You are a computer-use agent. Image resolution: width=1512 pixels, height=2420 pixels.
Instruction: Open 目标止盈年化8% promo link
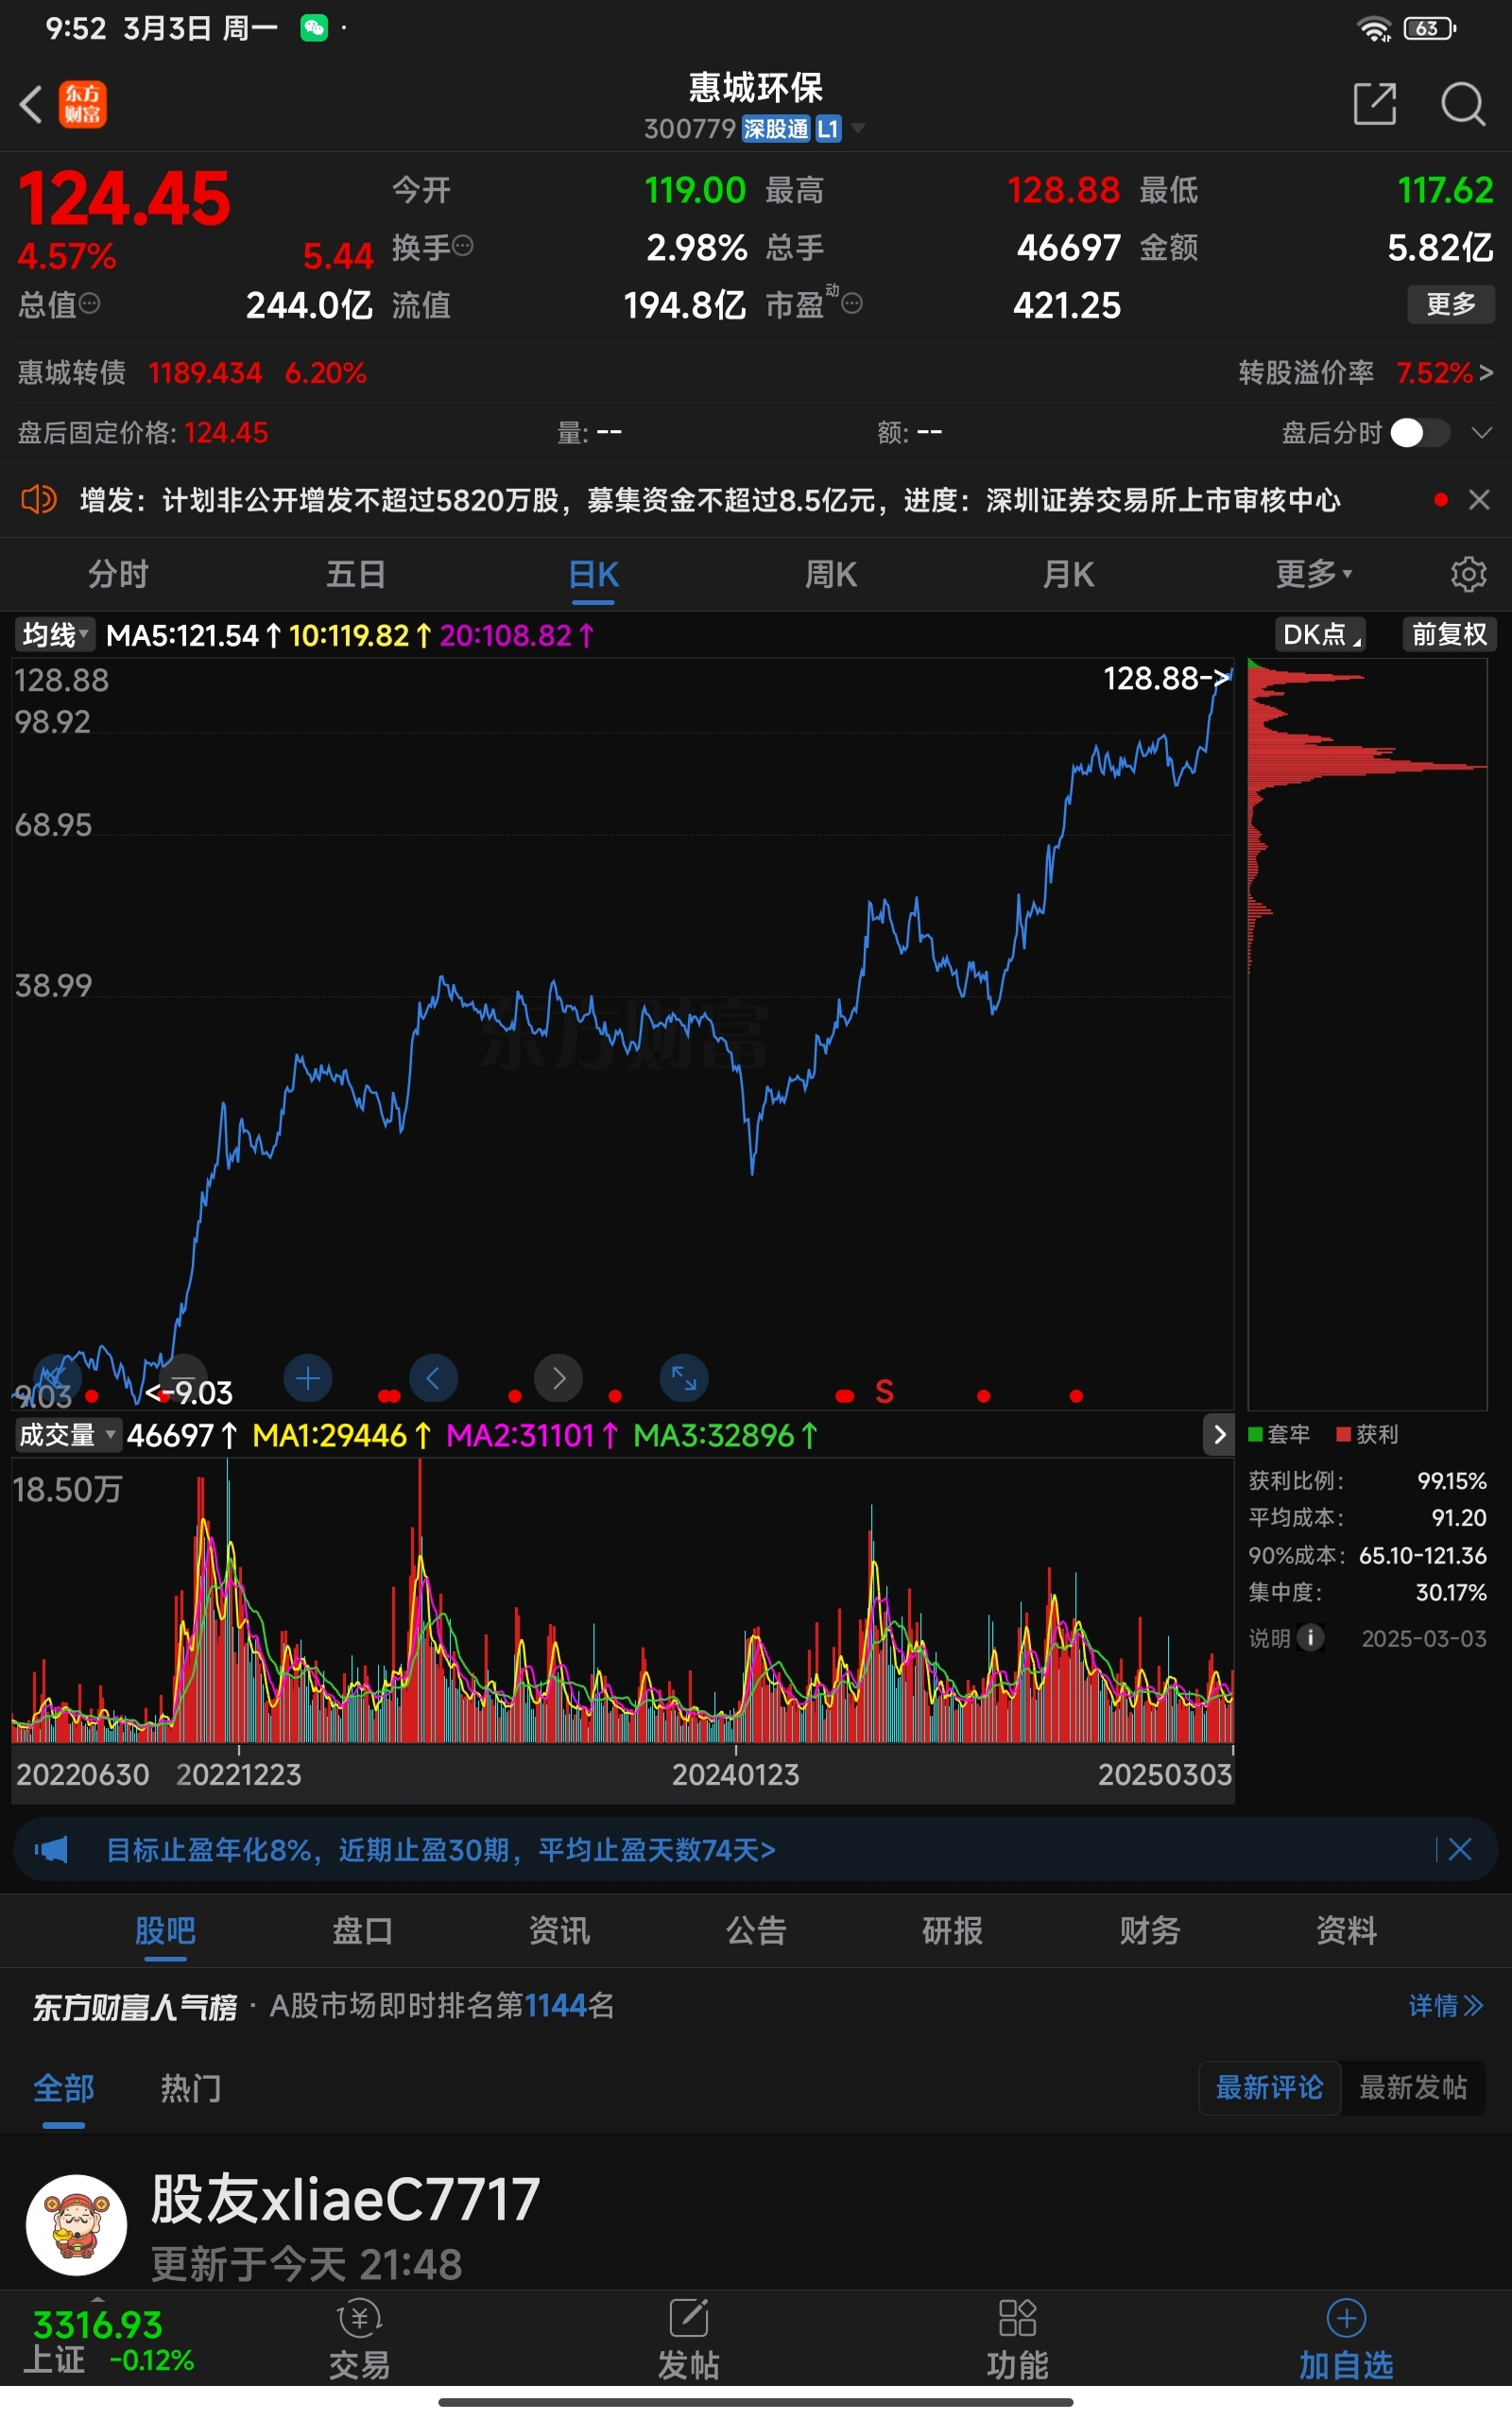click(441, 1849)
